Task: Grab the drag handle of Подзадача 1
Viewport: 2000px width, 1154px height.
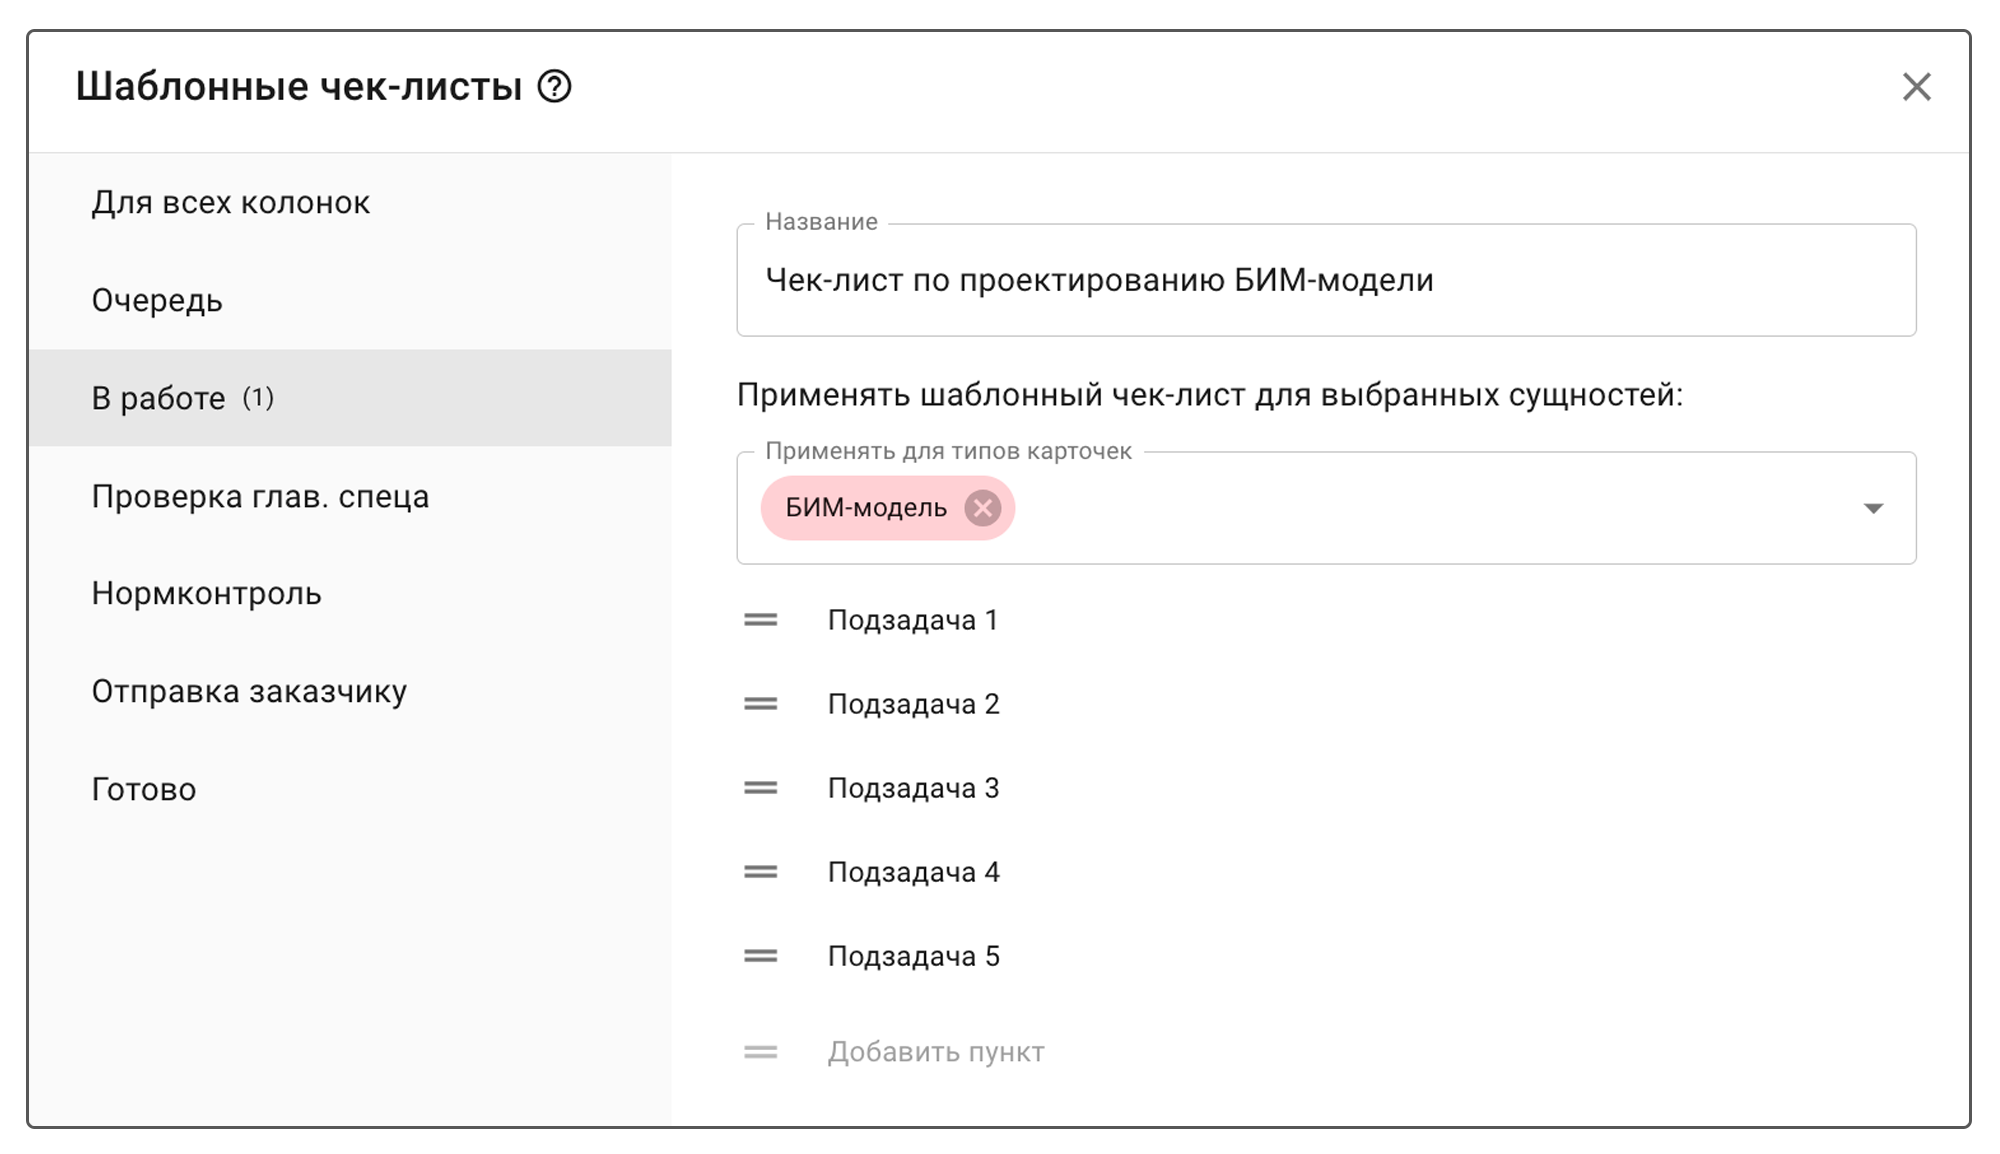Action: coord(761,620)
